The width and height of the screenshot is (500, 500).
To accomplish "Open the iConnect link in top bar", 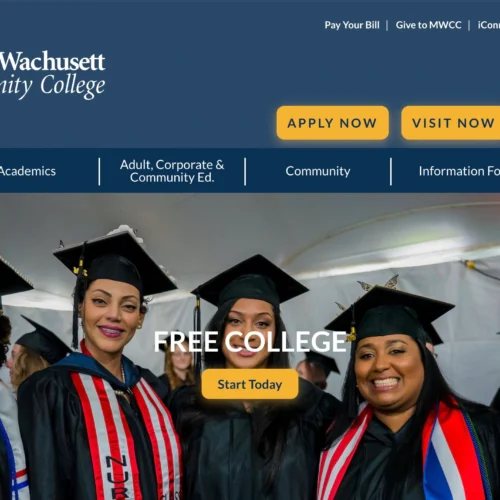I will pyautogui.click(x=489, y=25).
